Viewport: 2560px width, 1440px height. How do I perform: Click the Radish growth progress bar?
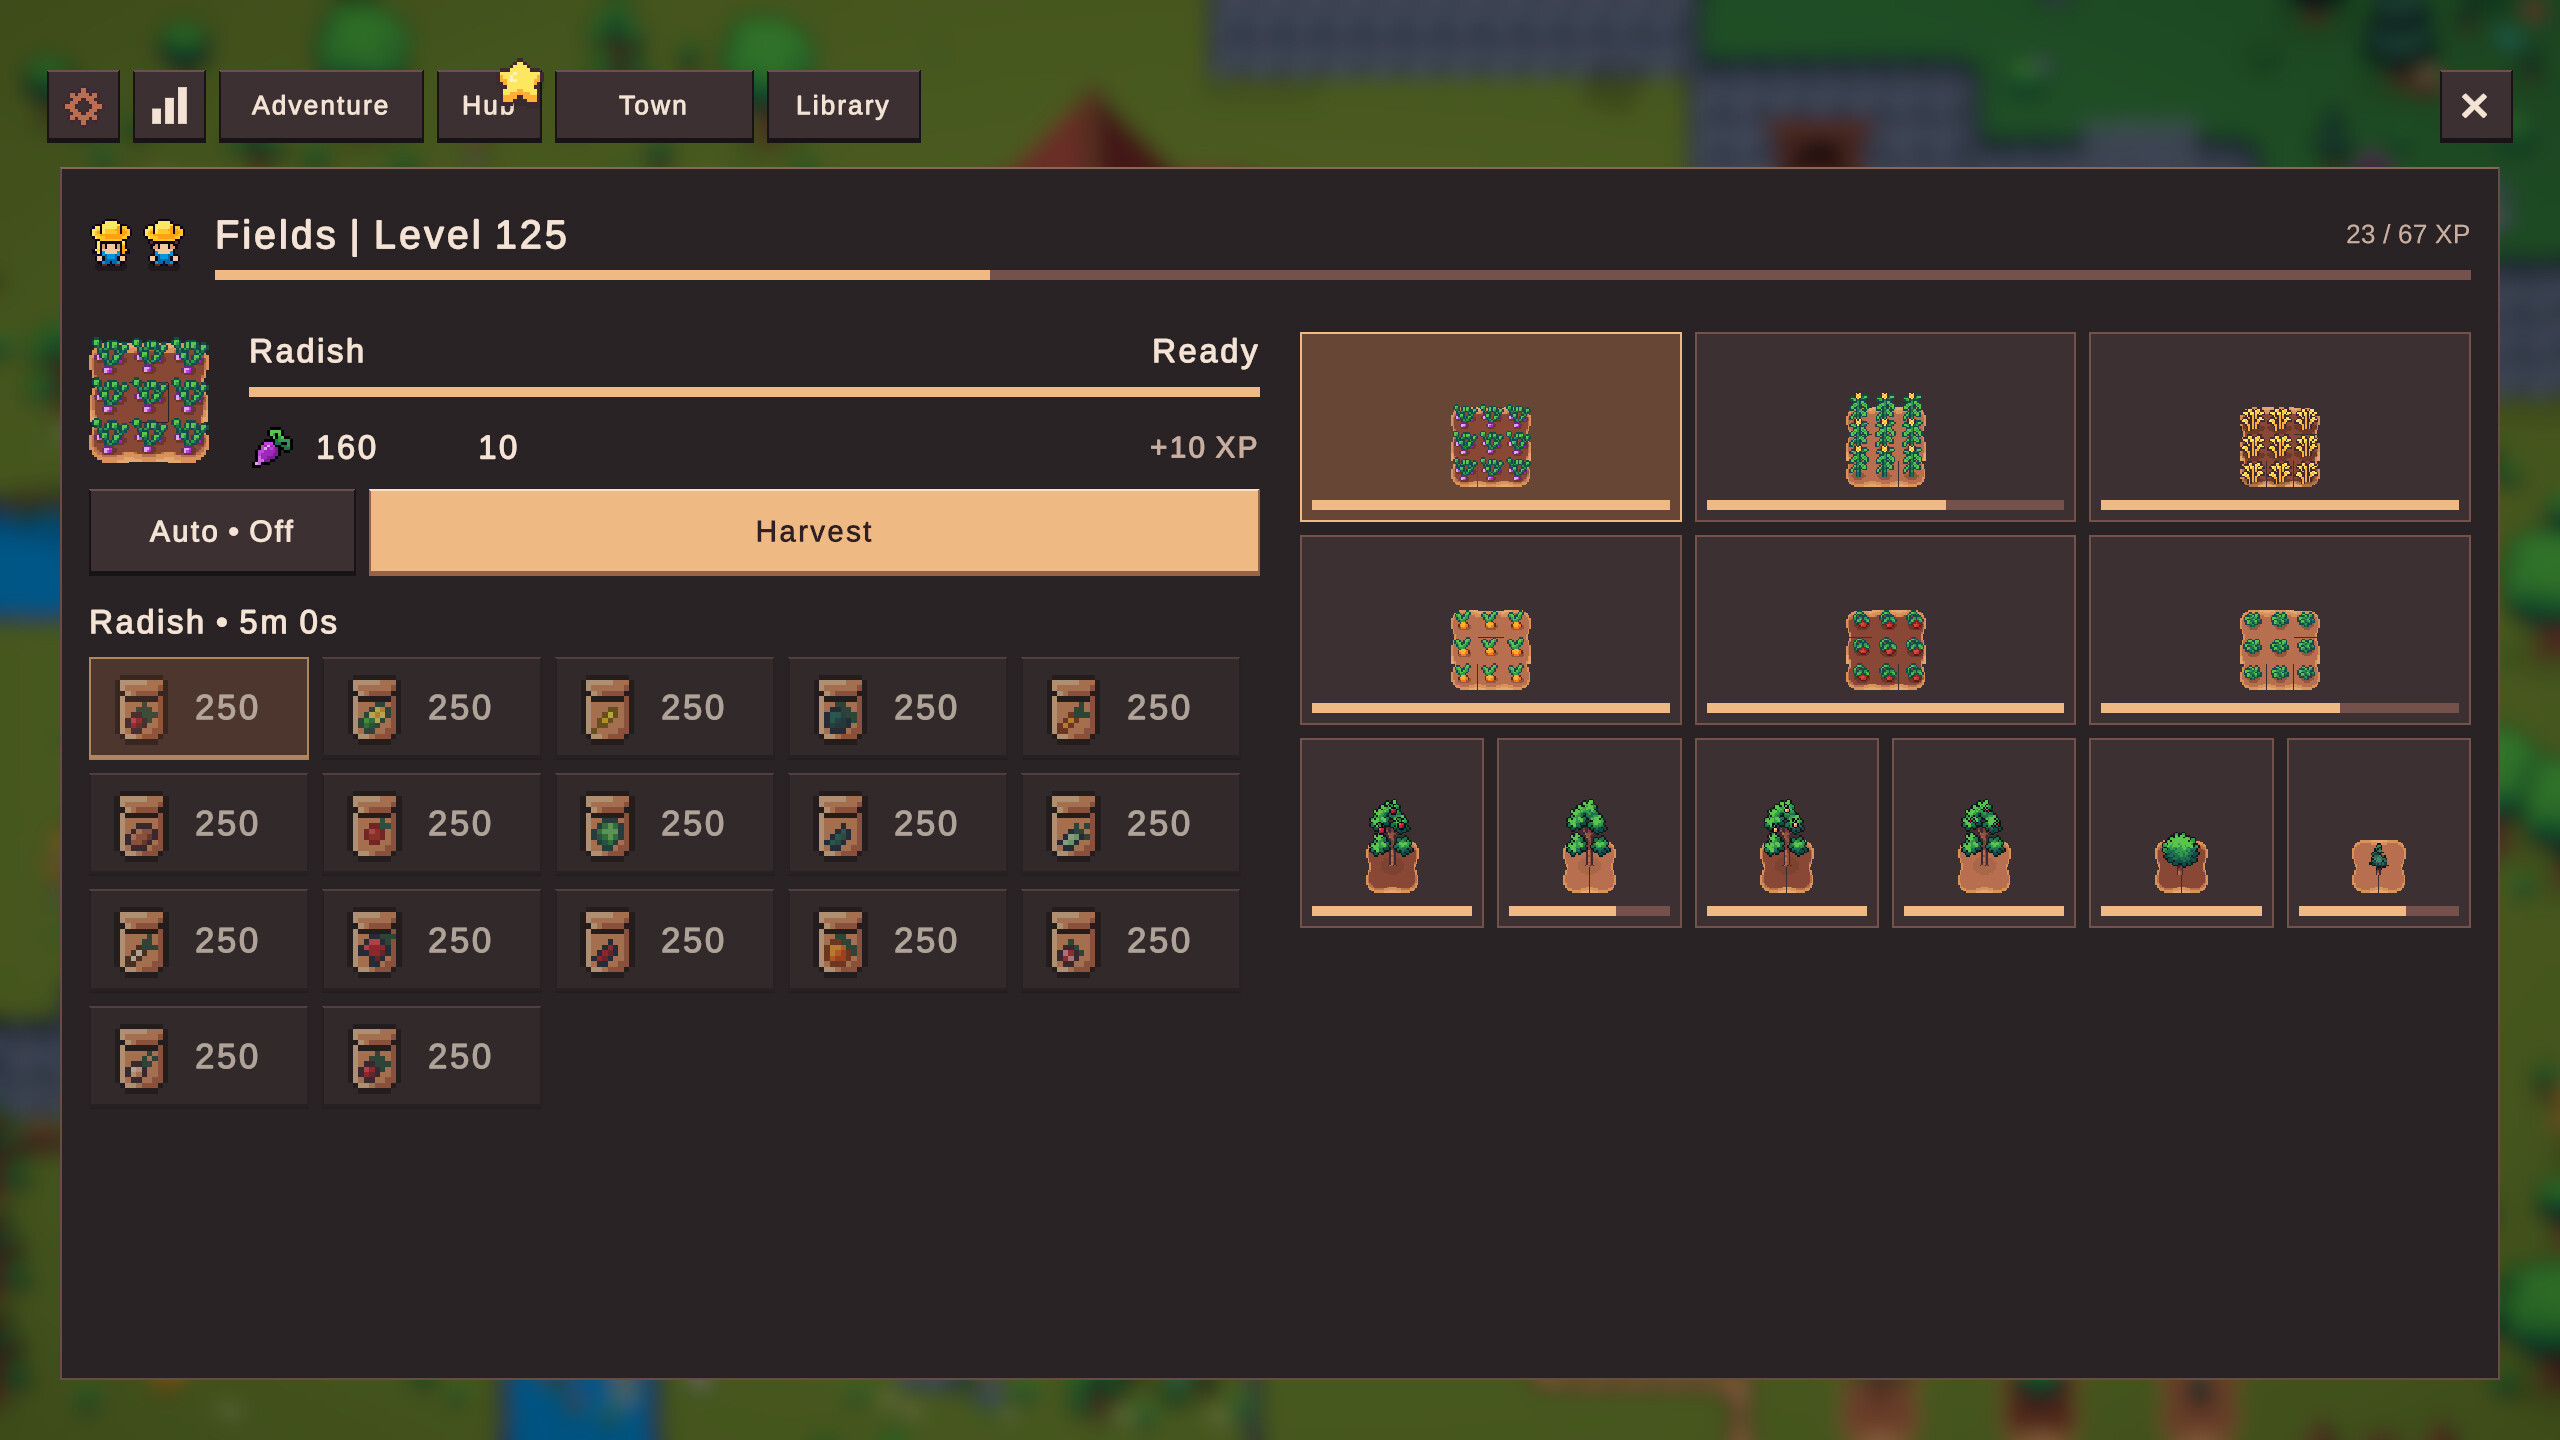754,392
